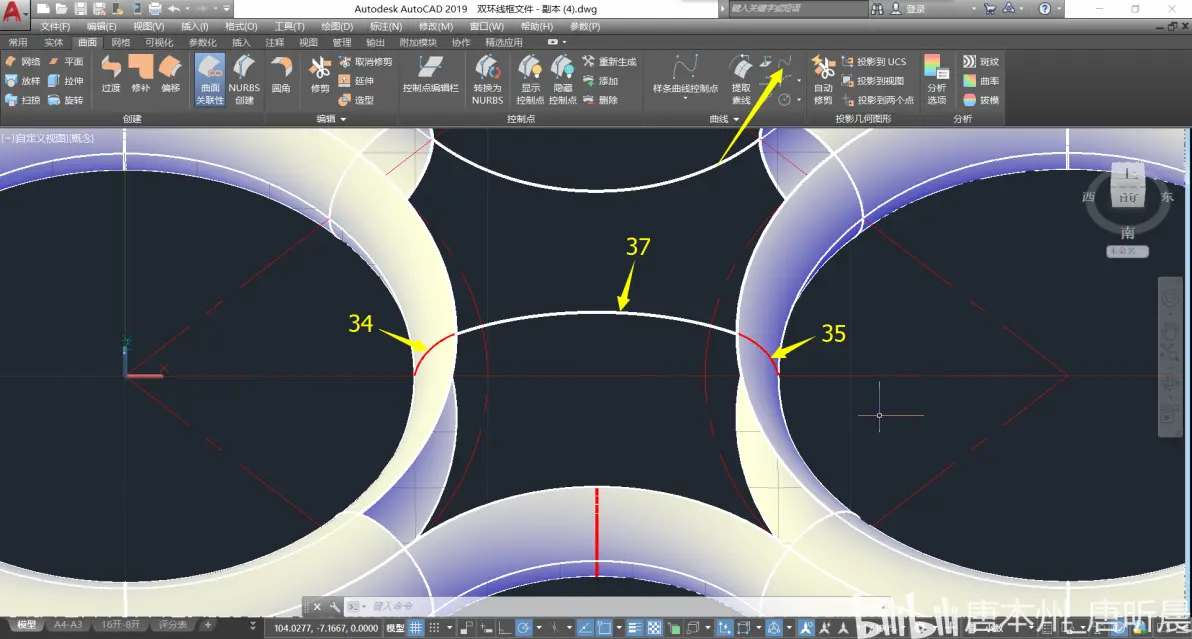This screenshot has height=639, width=1192.
Task: Open the 修改(M) menu
Action: (436, 27)
